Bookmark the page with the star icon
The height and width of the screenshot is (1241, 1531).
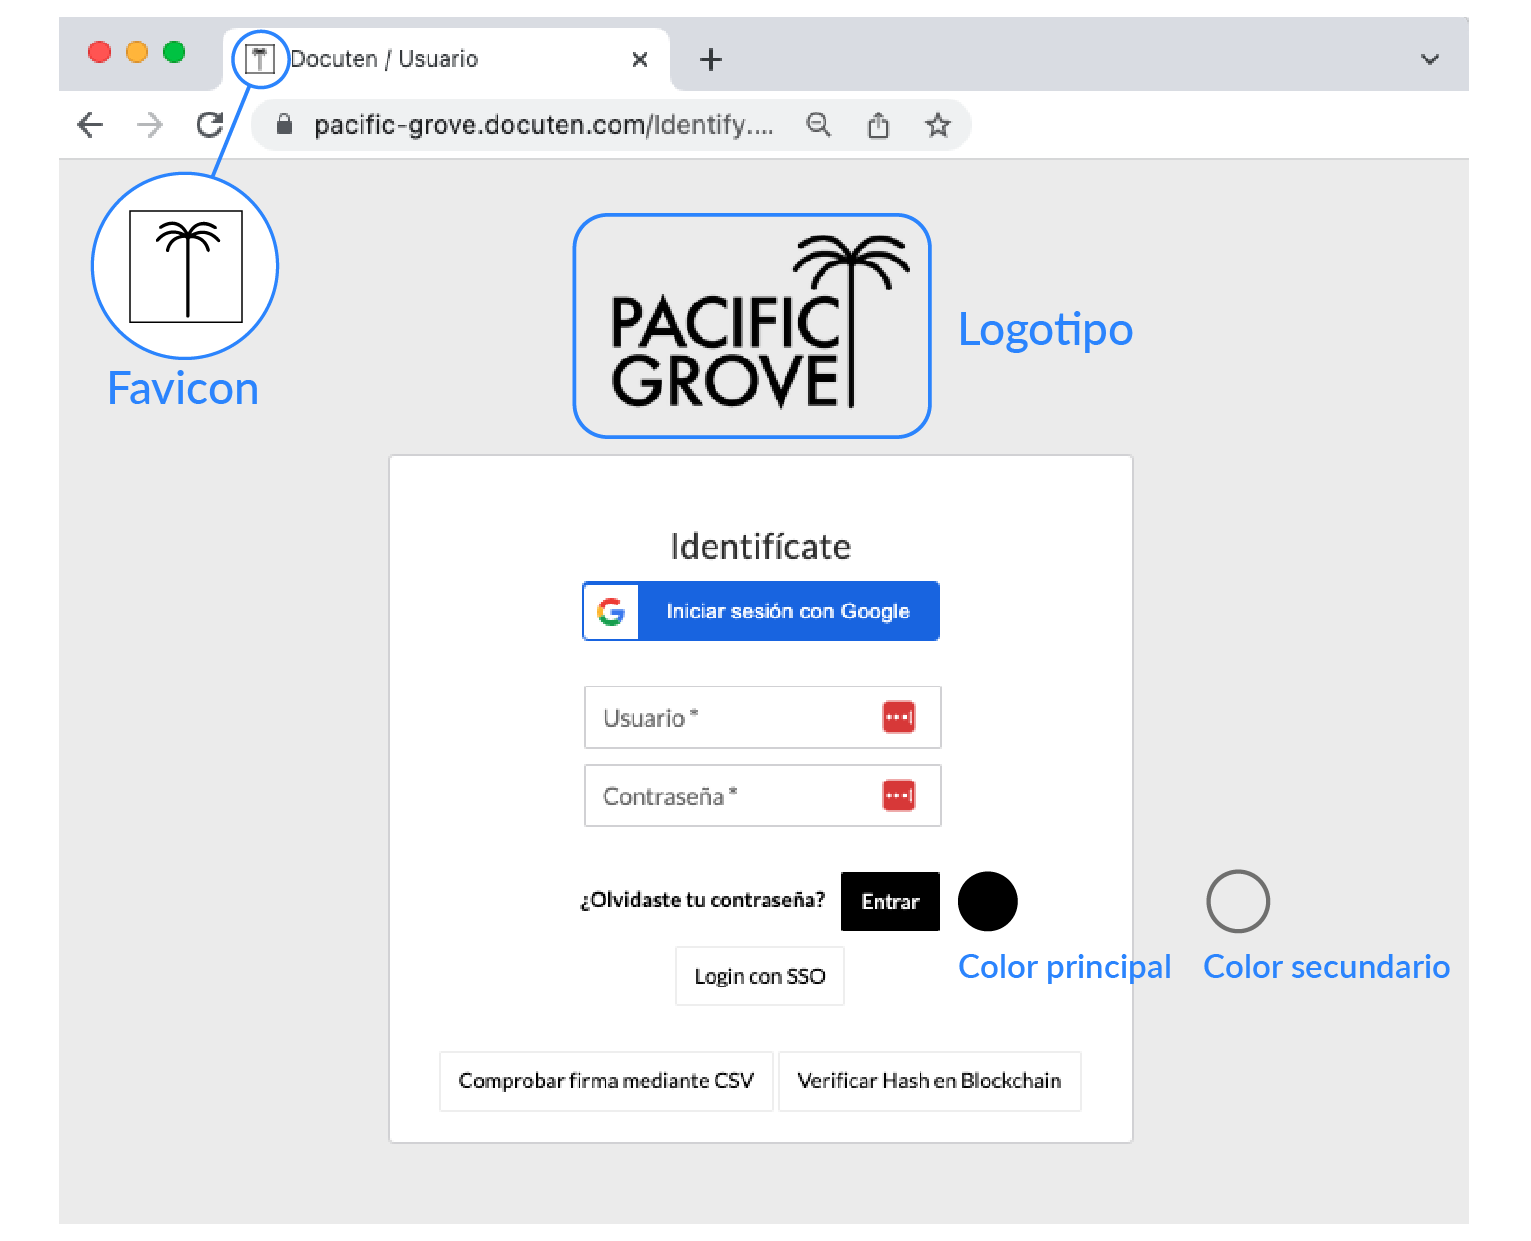(x=937, y=125)
